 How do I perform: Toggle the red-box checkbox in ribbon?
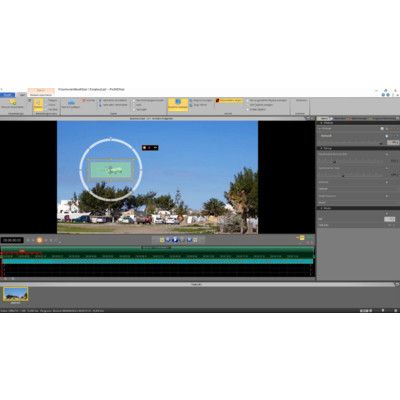[x=217, y=100]
